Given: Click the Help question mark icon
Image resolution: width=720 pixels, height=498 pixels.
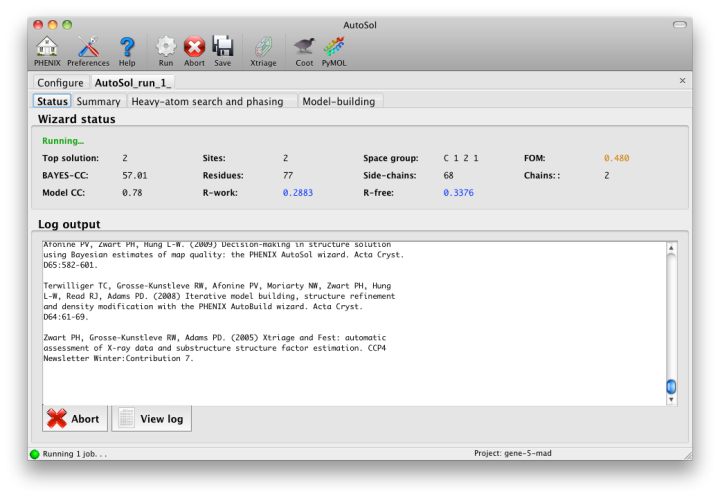Looking at the screenshot, I should [x=127, y=50].
